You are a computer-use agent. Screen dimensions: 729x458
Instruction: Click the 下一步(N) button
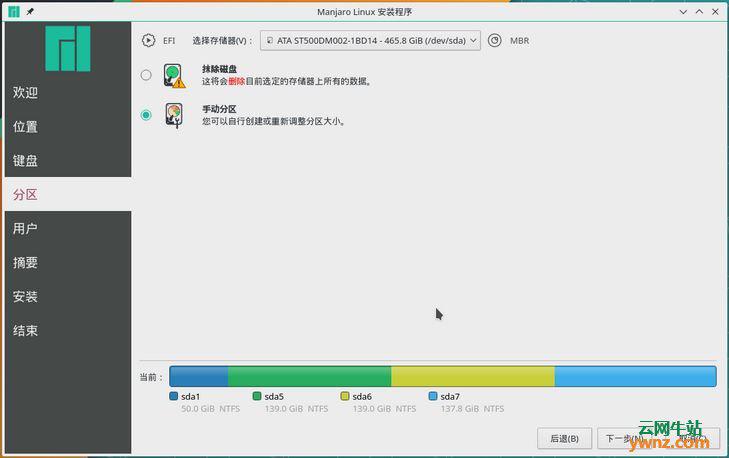pos(624,438)
